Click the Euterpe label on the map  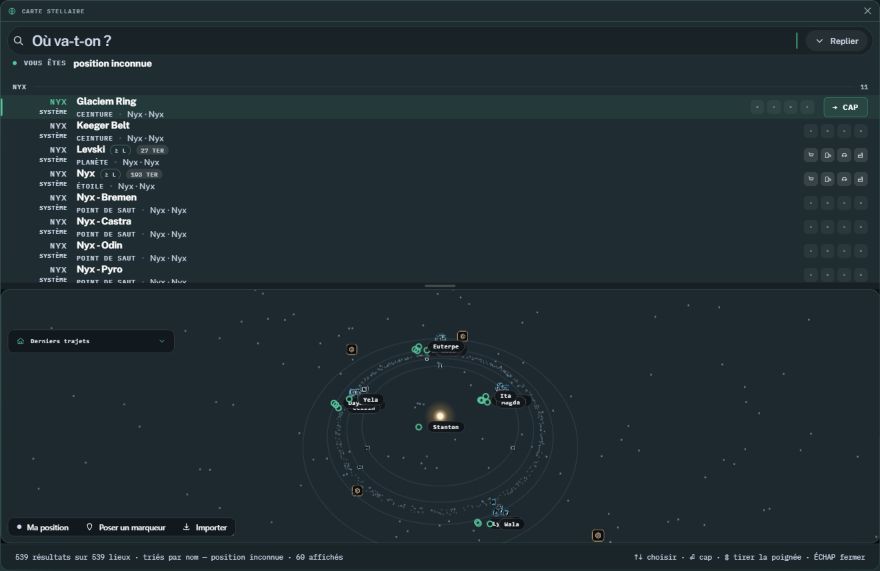click(x=446, y=346)
